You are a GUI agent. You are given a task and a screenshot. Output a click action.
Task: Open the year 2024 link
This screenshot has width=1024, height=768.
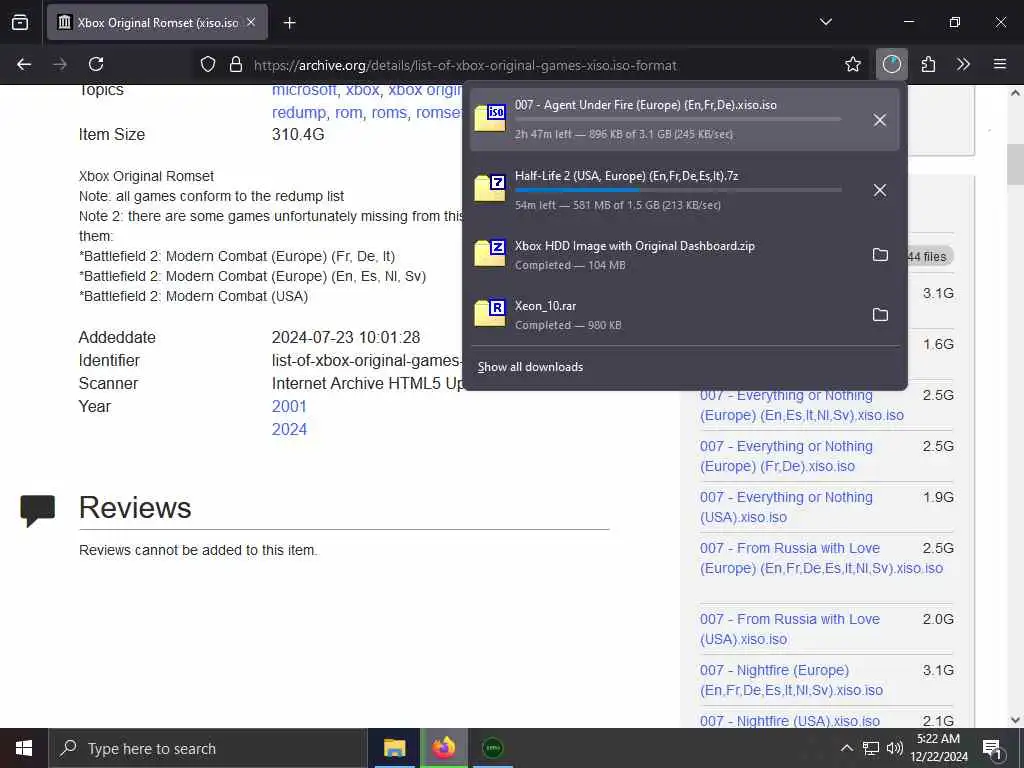[x=289, y=429]
